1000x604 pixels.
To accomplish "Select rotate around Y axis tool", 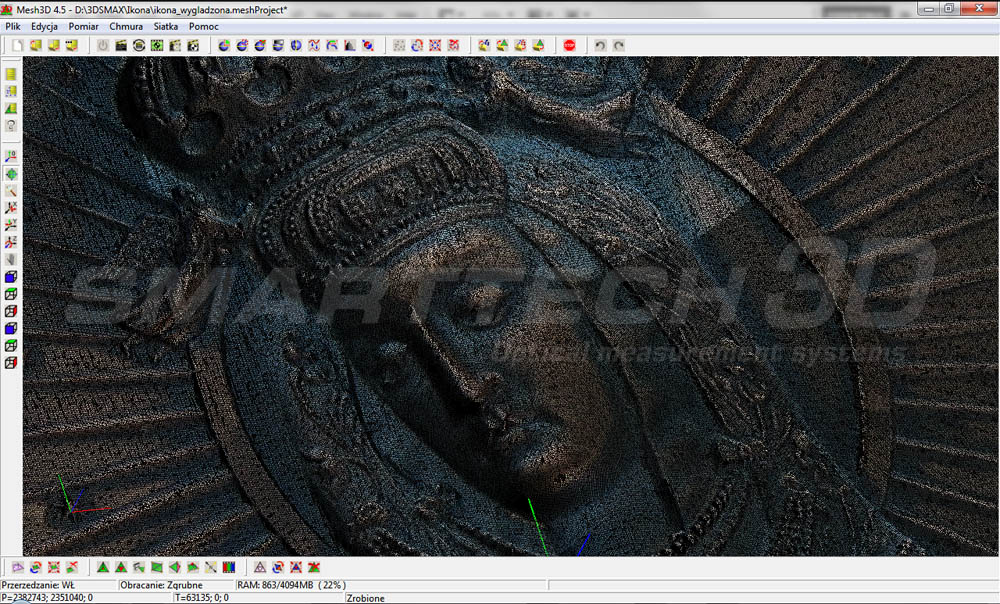I will (x=11, y=225).
